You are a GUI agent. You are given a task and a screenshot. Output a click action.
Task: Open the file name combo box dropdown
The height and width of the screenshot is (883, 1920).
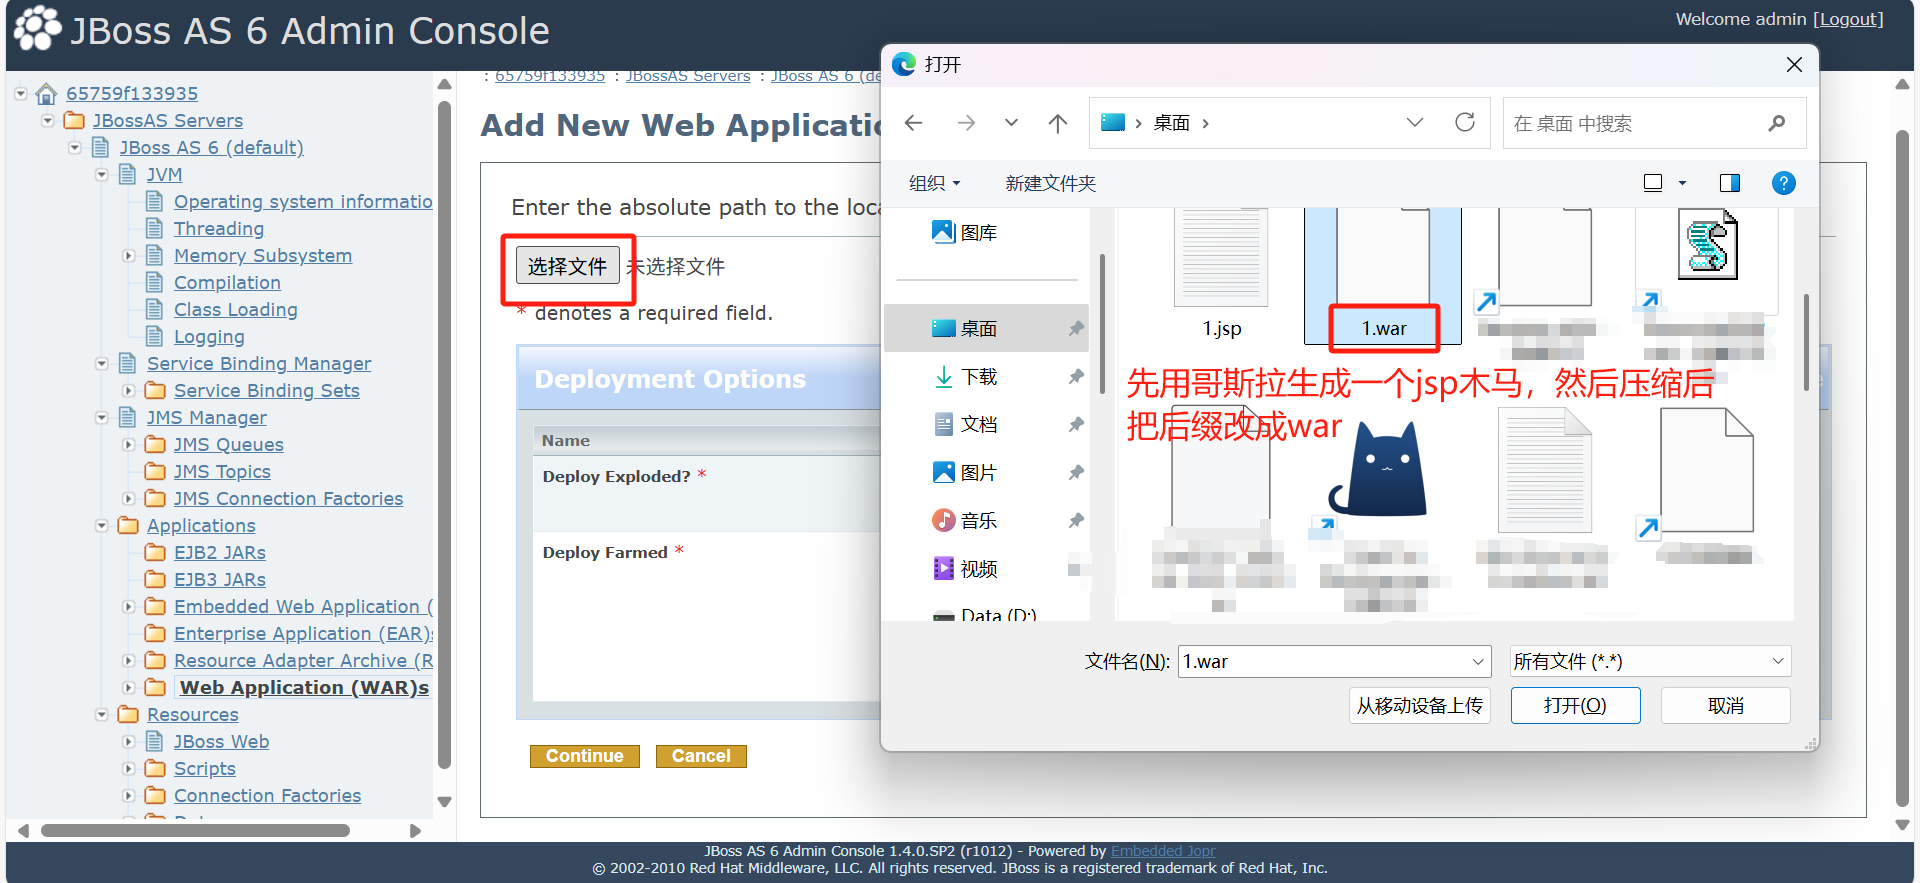pyautogui.click(x=1477, y=661)
